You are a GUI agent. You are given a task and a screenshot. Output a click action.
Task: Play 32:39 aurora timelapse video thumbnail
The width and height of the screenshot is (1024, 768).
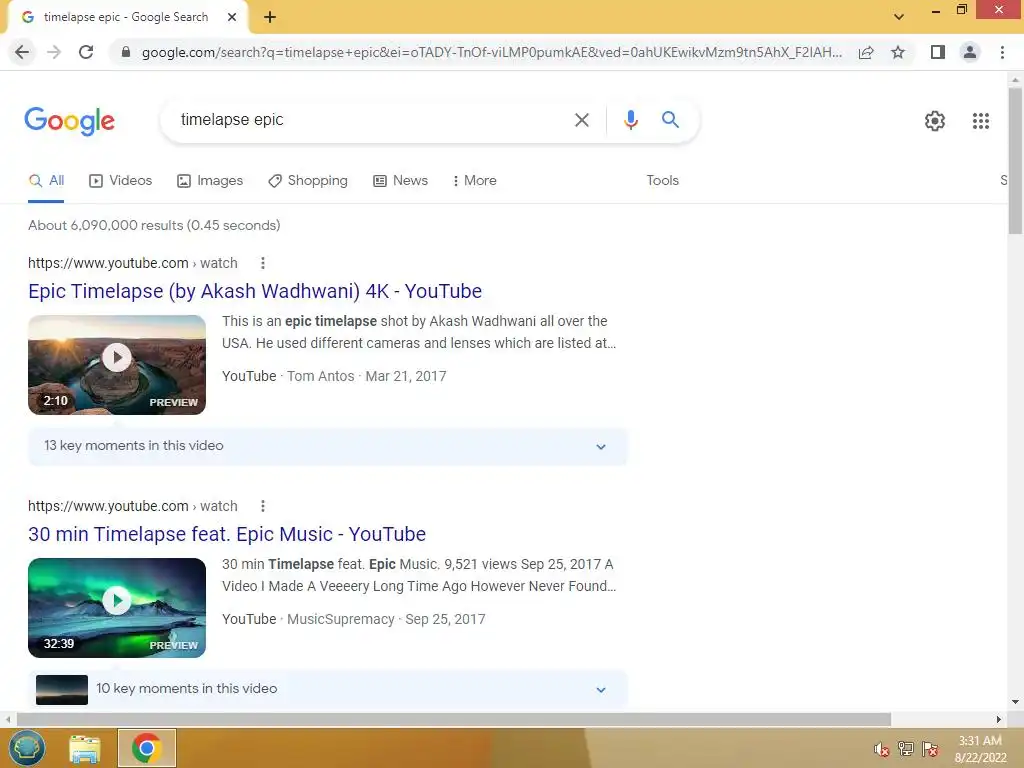tap(117, 607)
